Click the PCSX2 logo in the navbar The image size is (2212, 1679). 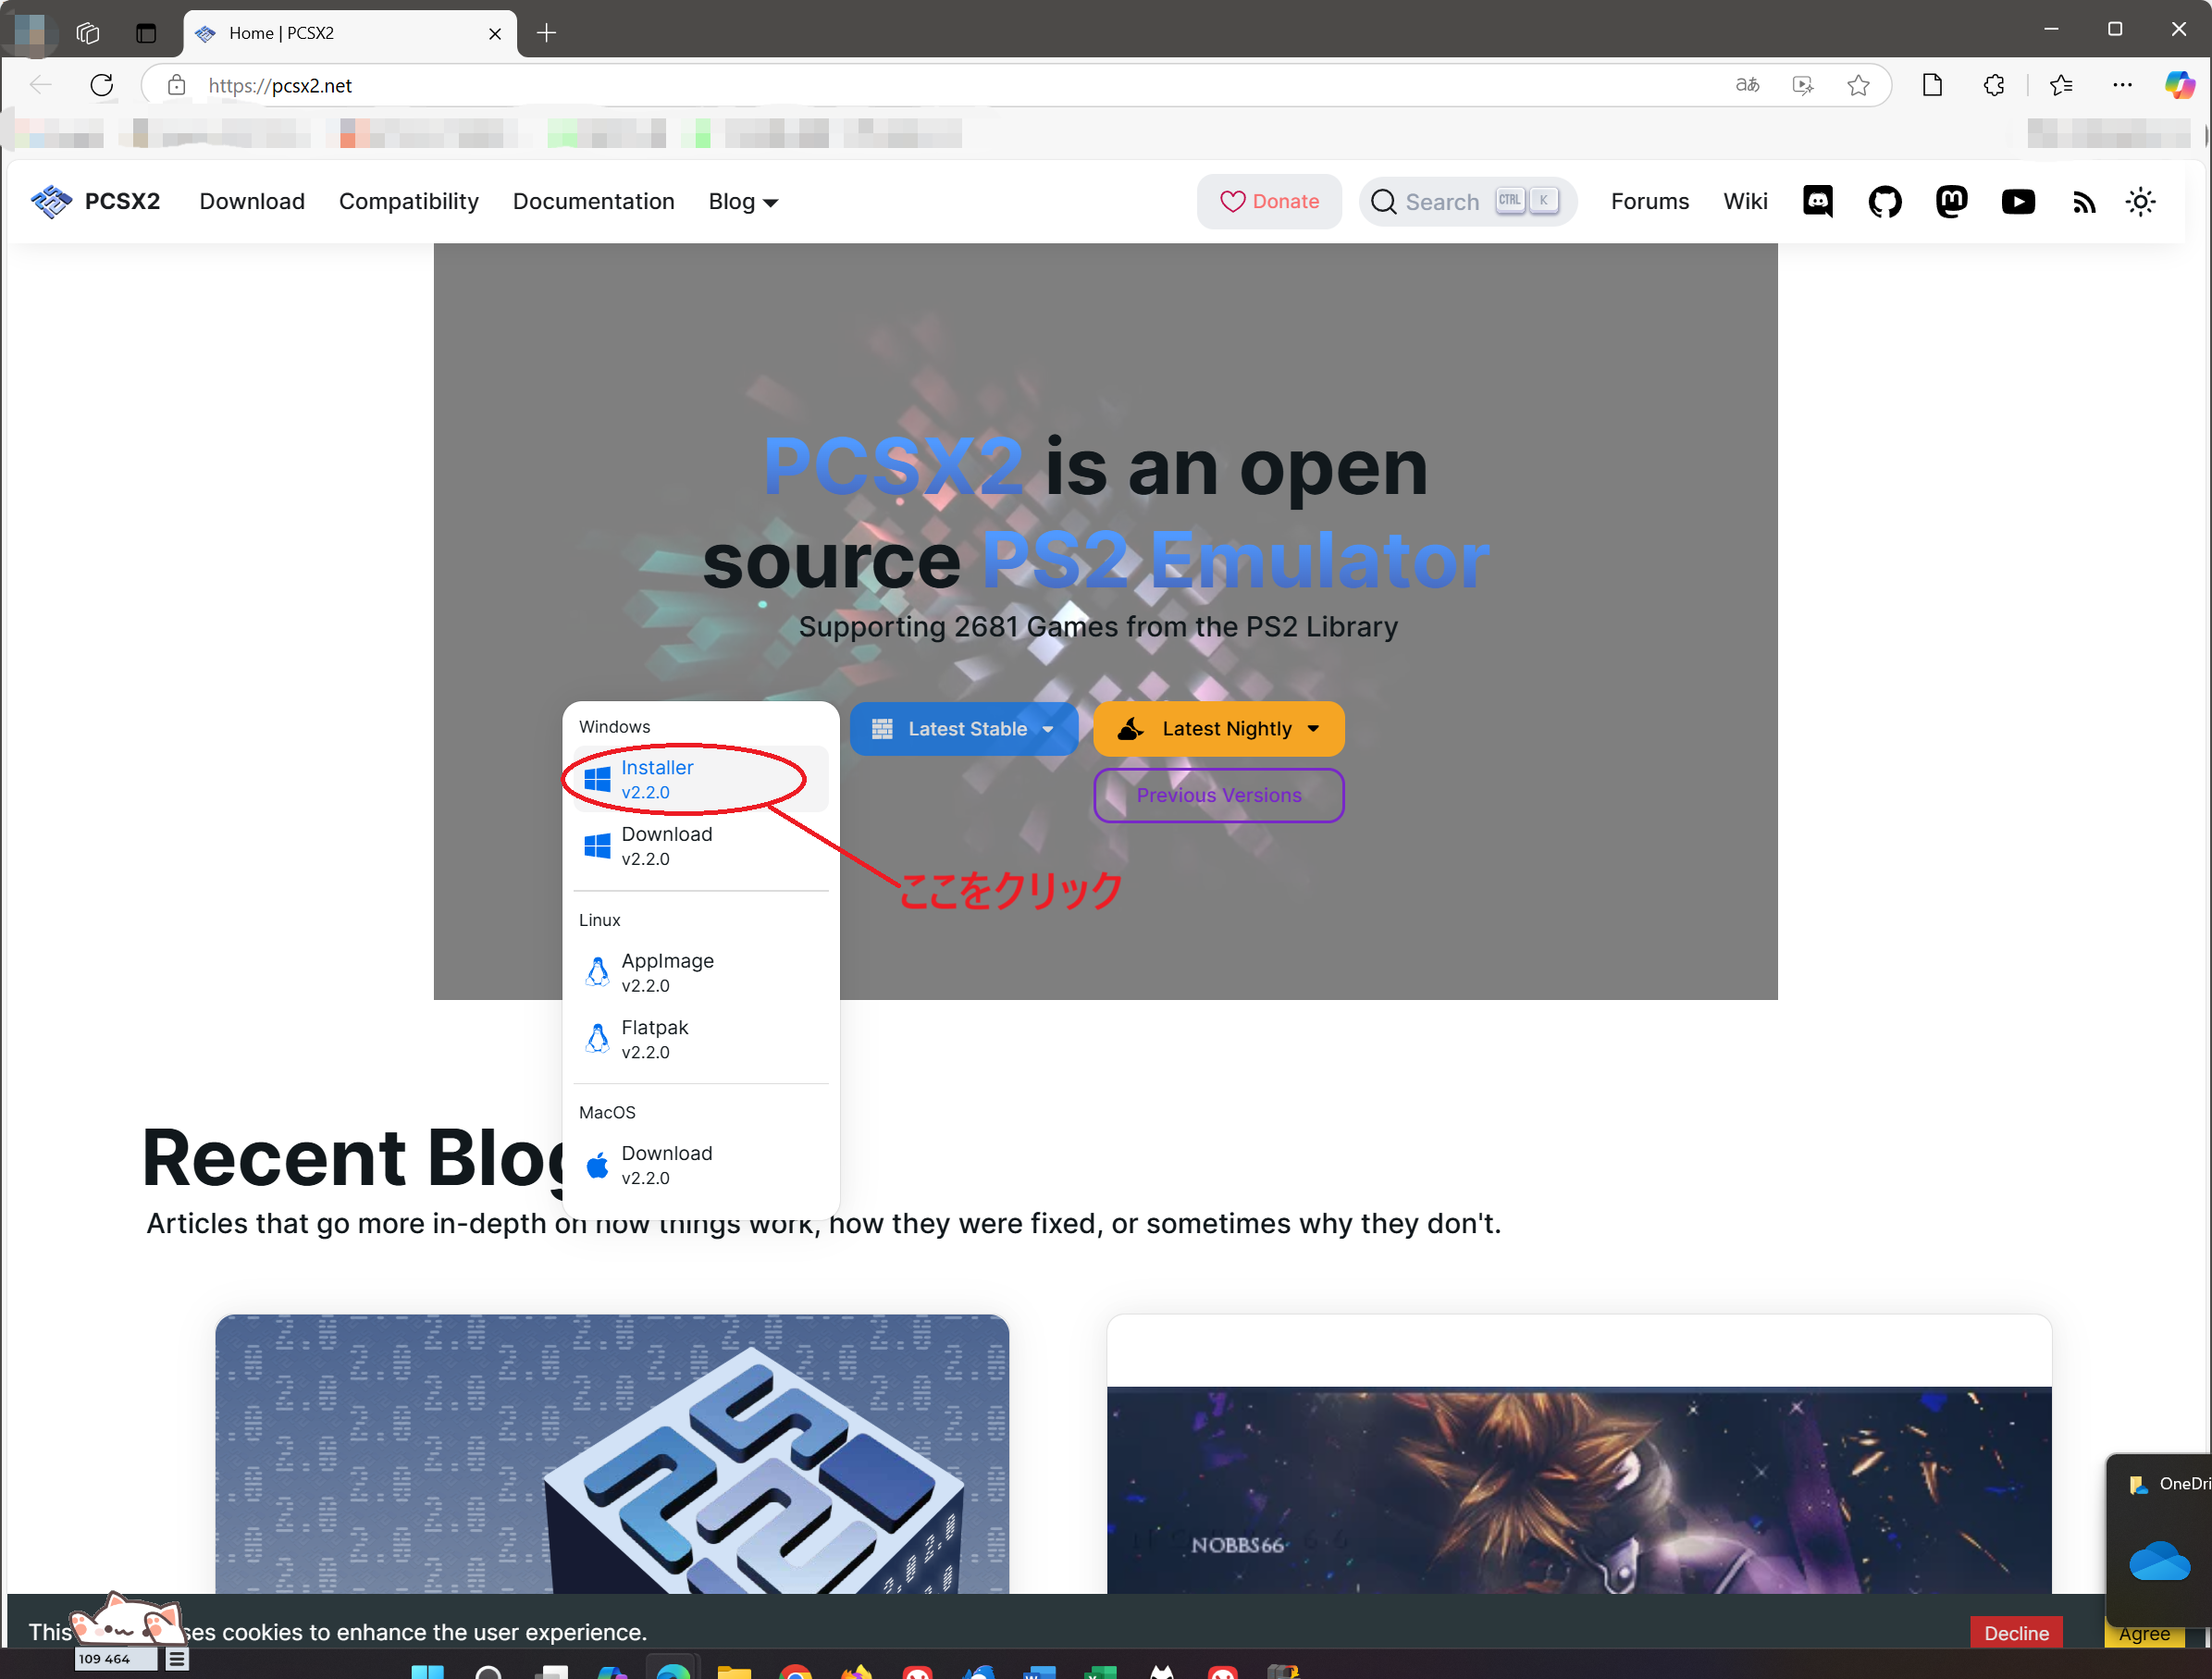(51, 202)
